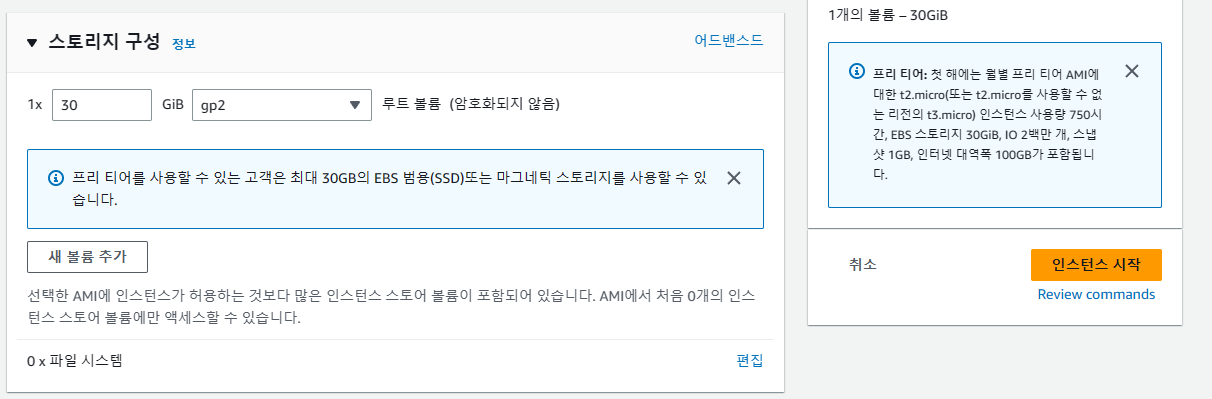Click the 스토리지 구성 heading title
Image resolution: width=1212 pixels, height=399 pixels.
104,42
